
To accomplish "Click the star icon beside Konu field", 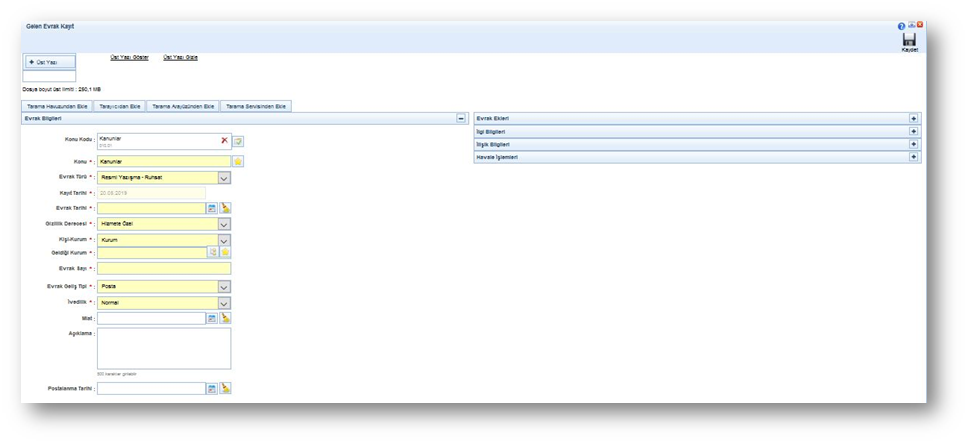I will coord(238,161).
